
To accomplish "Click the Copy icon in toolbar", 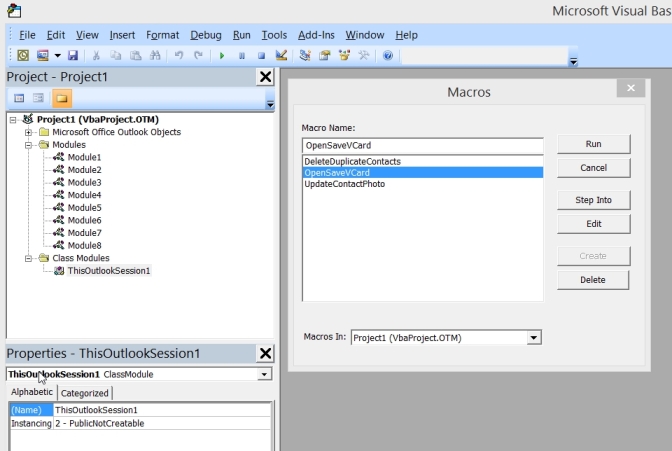I will click(115, 55).
